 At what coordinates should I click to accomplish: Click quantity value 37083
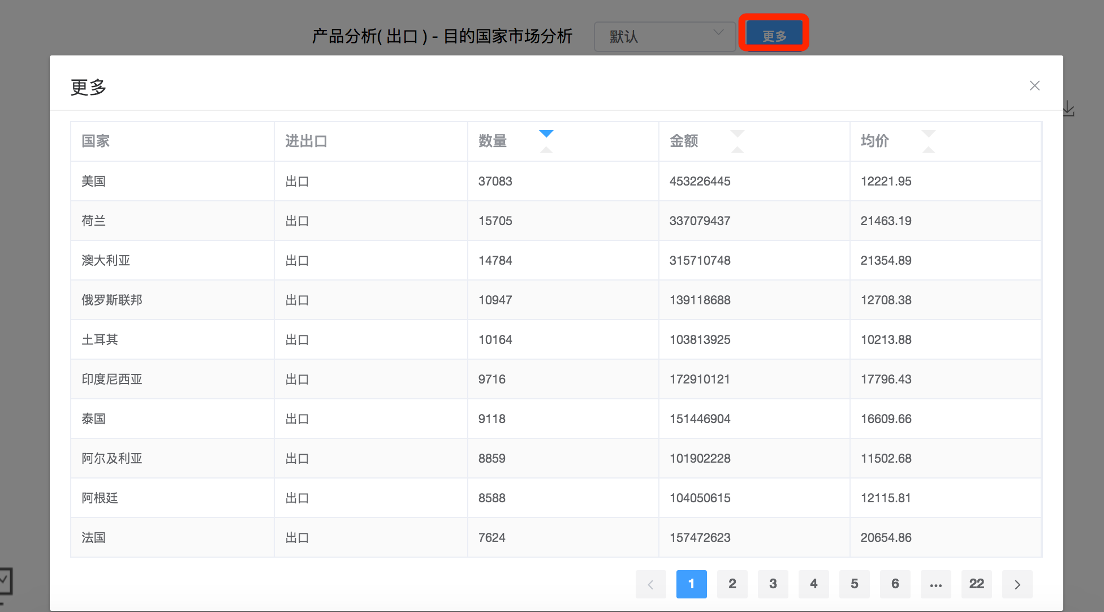495,181
